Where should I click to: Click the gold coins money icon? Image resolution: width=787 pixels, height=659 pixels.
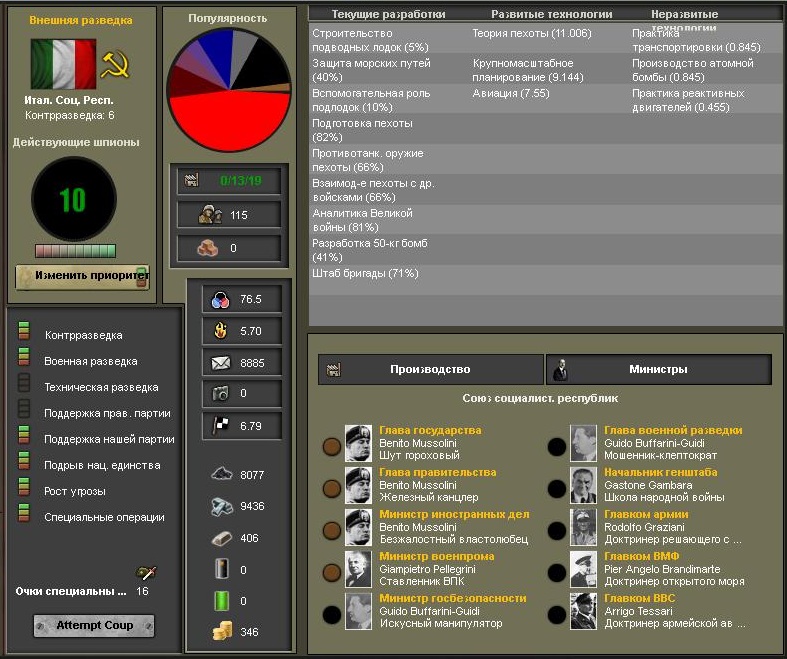pos(220,632)
